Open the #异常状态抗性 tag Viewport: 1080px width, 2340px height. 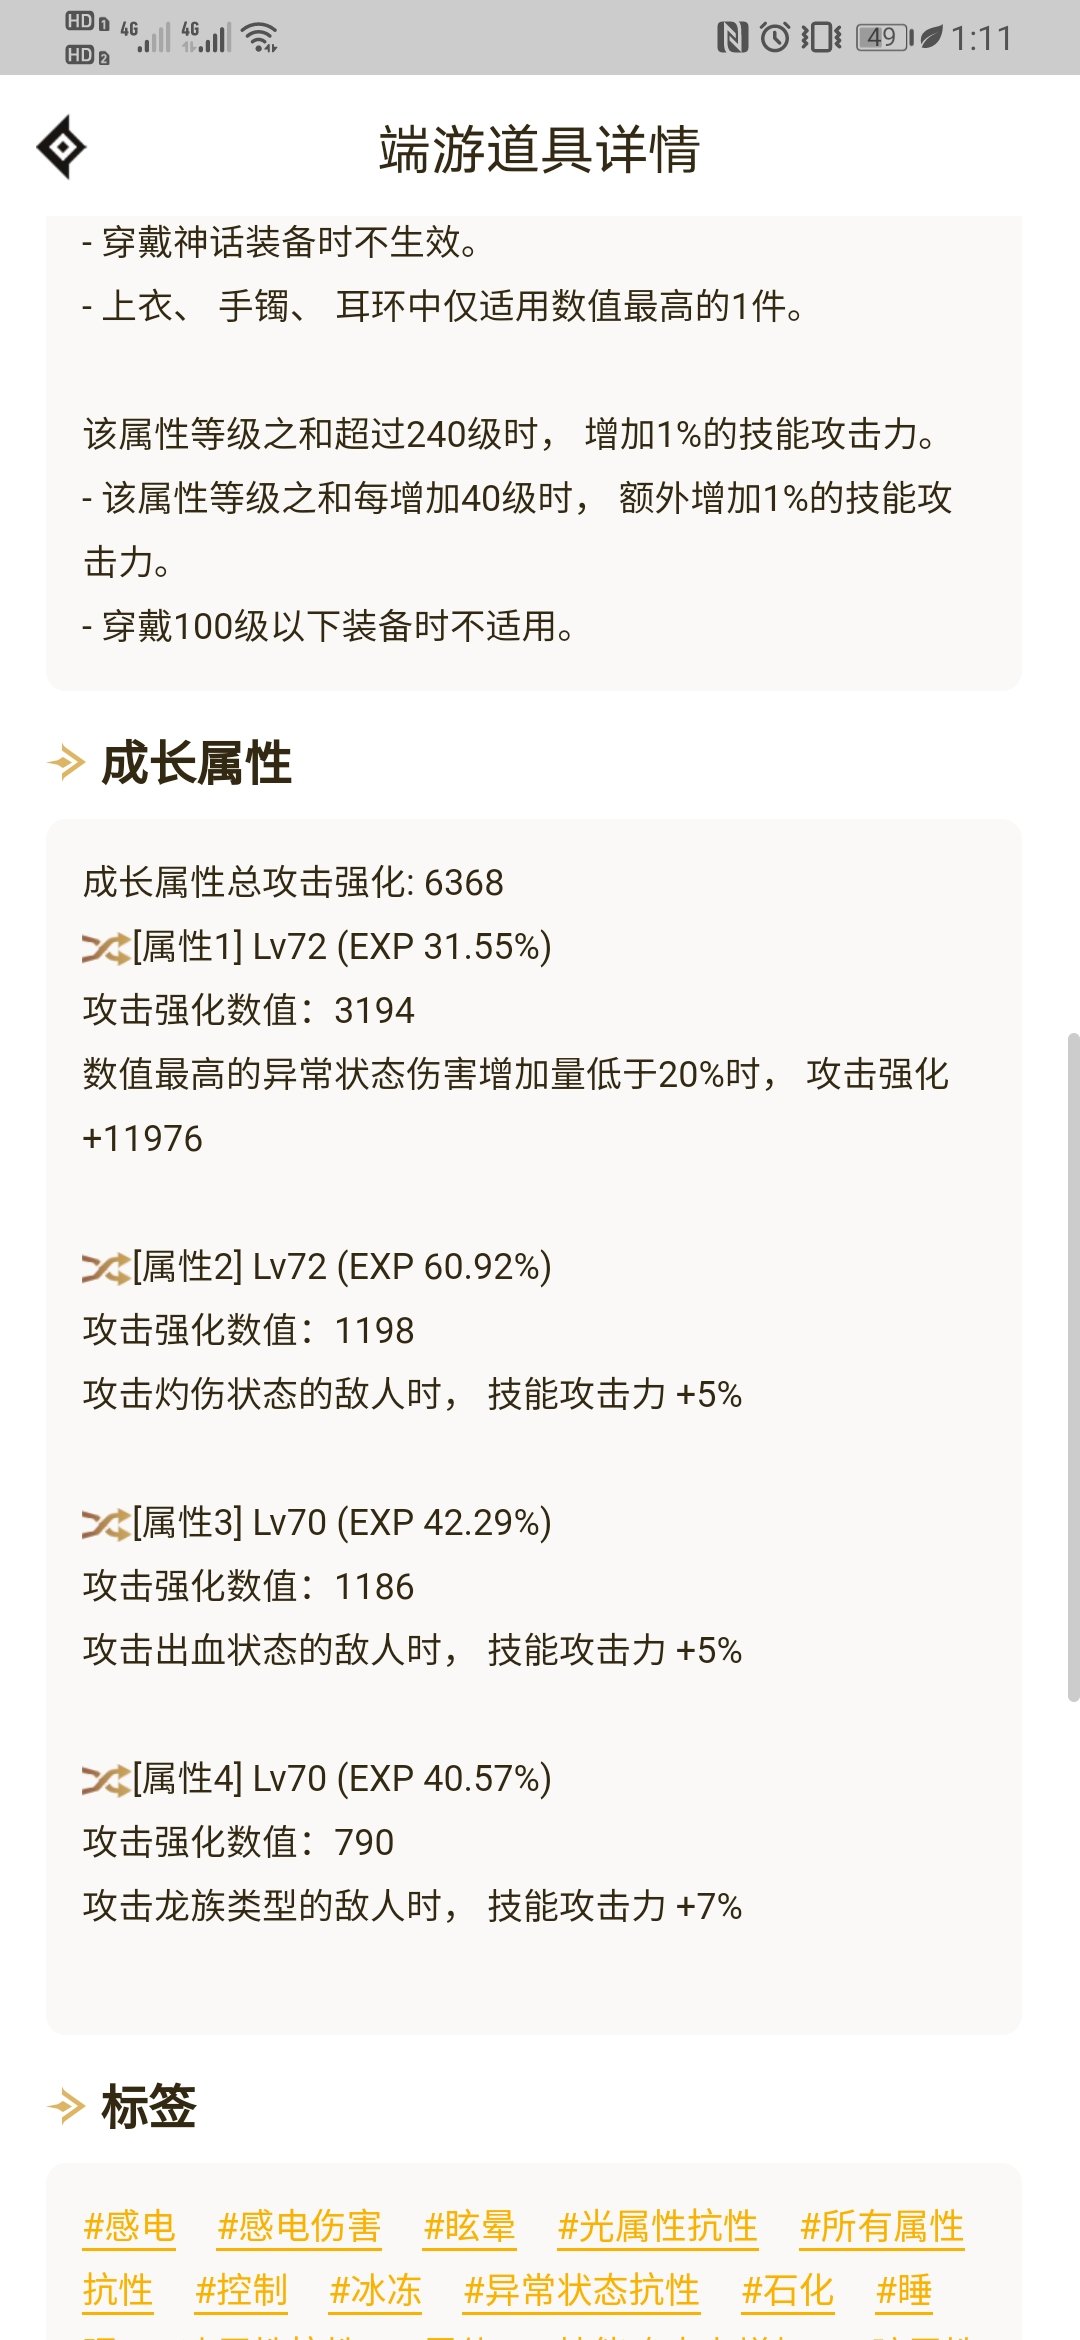581,2290
